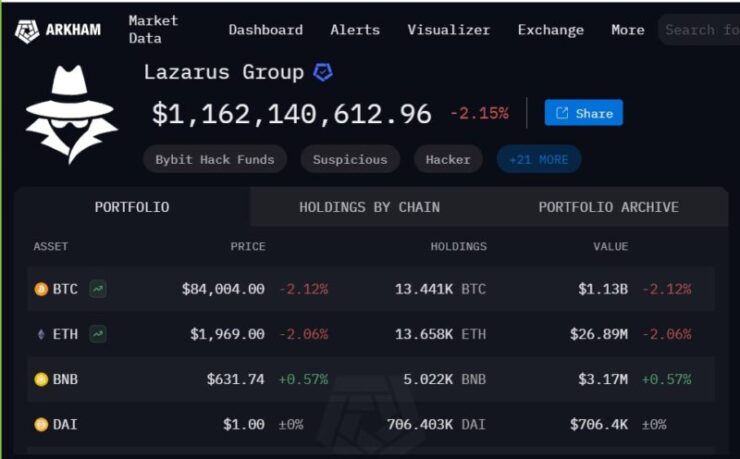The image size is (740, 459).
Task: Switch to Holdings By Chain tab
Action: coord(370,207)
